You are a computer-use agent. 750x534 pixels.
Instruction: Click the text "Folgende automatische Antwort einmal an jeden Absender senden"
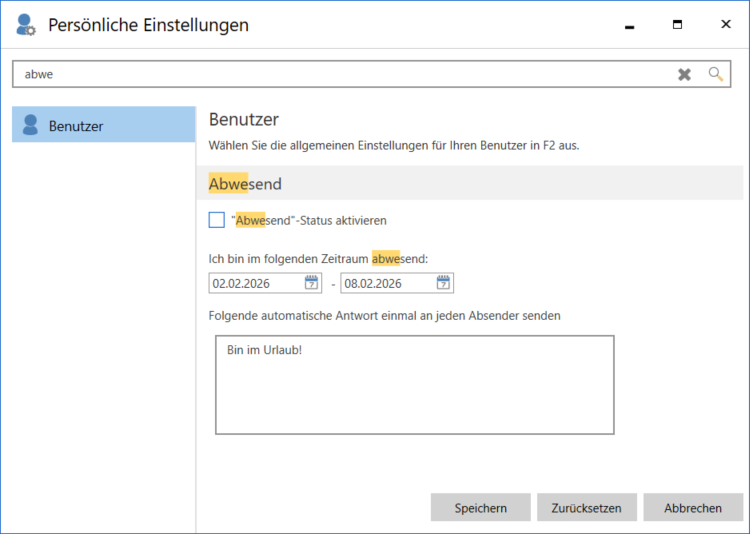385,316
